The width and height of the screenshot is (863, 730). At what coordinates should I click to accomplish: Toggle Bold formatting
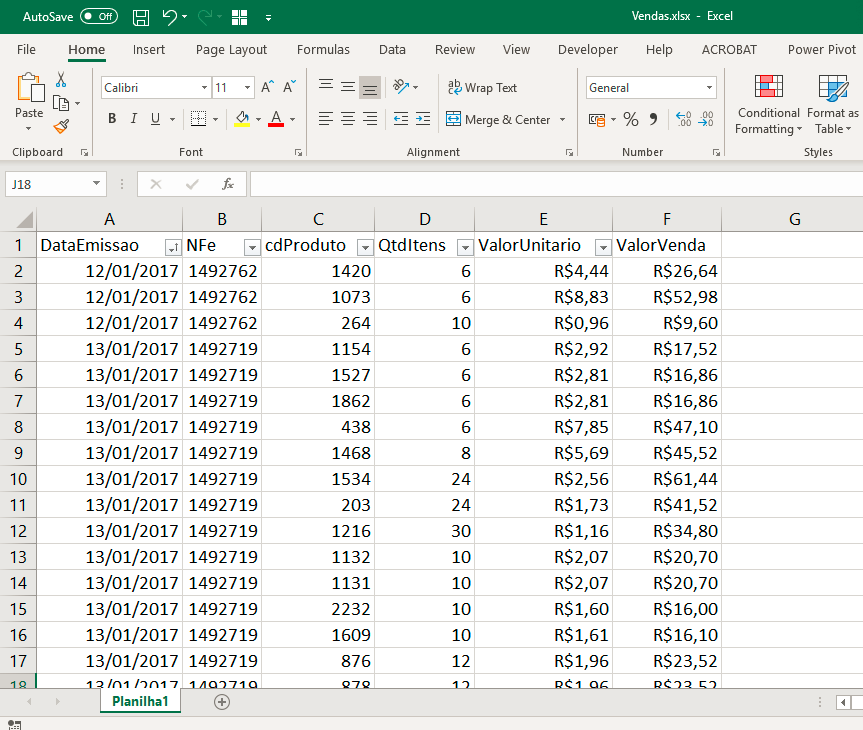click(x=112, y=119)
